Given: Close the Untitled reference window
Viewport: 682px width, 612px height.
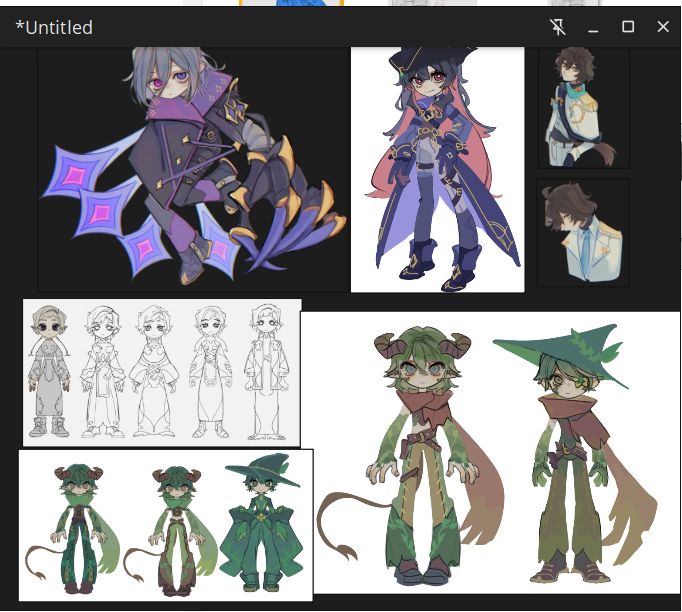Looking at the screenshot, I should [x=663, y=27].
